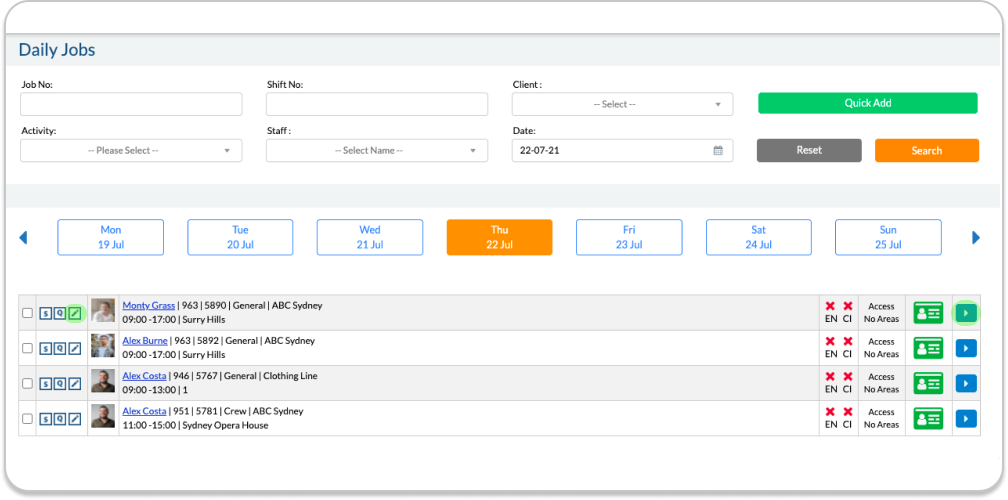Click the Q icon in the Clothing Line row
The height and width of the screenshot is (500, 1008).
pyautogui.click(x=60, y=383)
